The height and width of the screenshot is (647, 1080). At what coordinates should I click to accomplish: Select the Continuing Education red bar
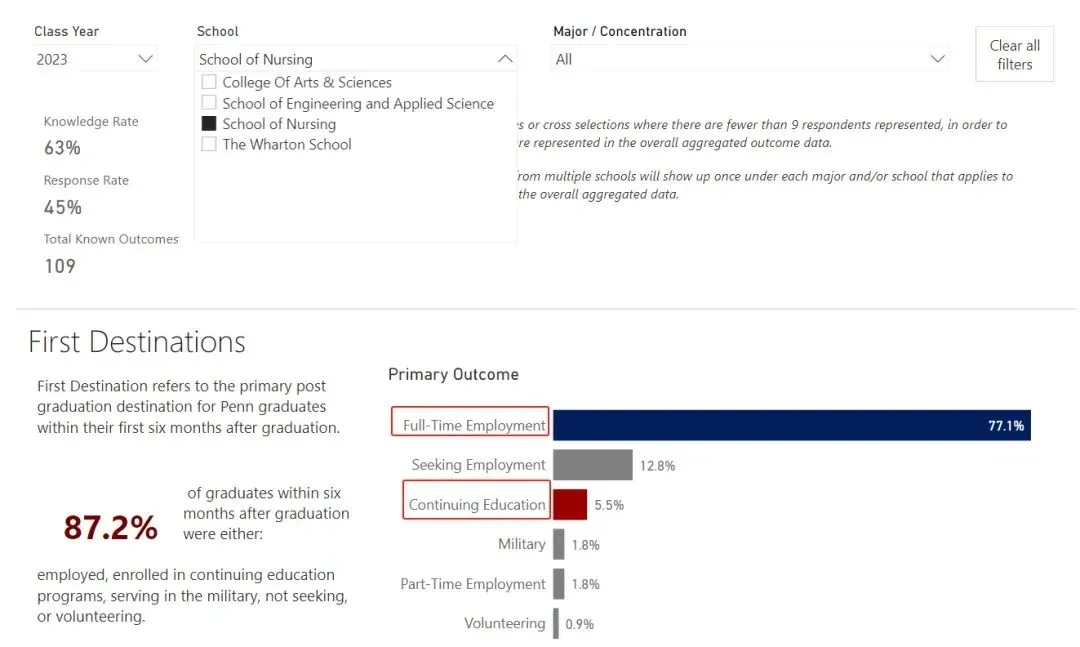[x=570, y=504]
